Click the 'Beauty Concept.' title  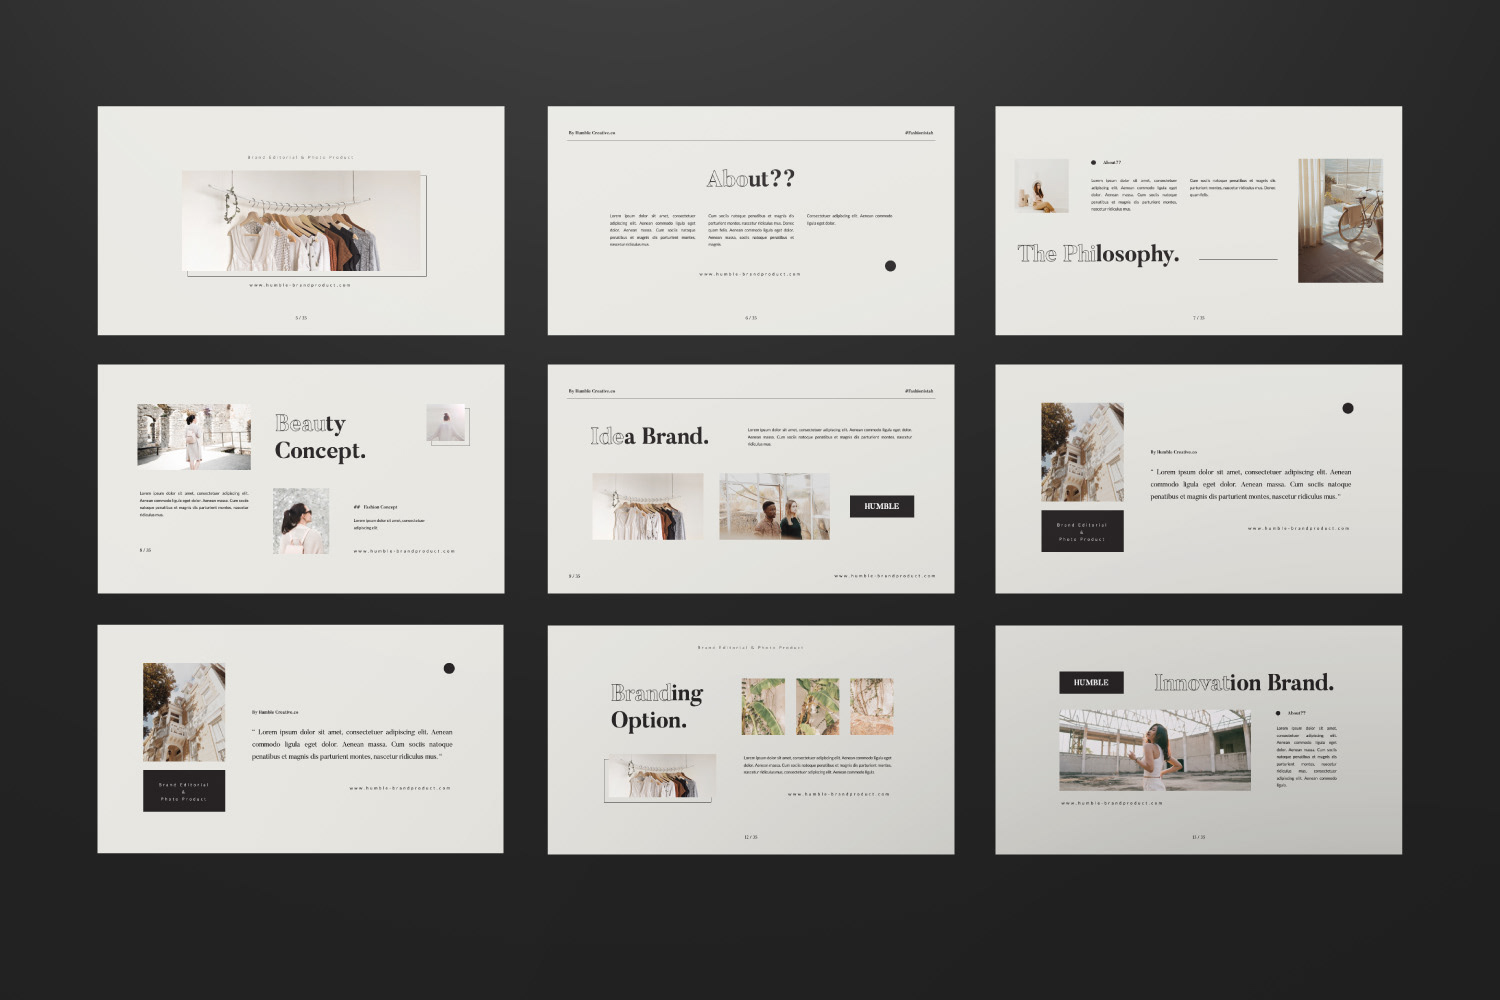tap(320, 437)
